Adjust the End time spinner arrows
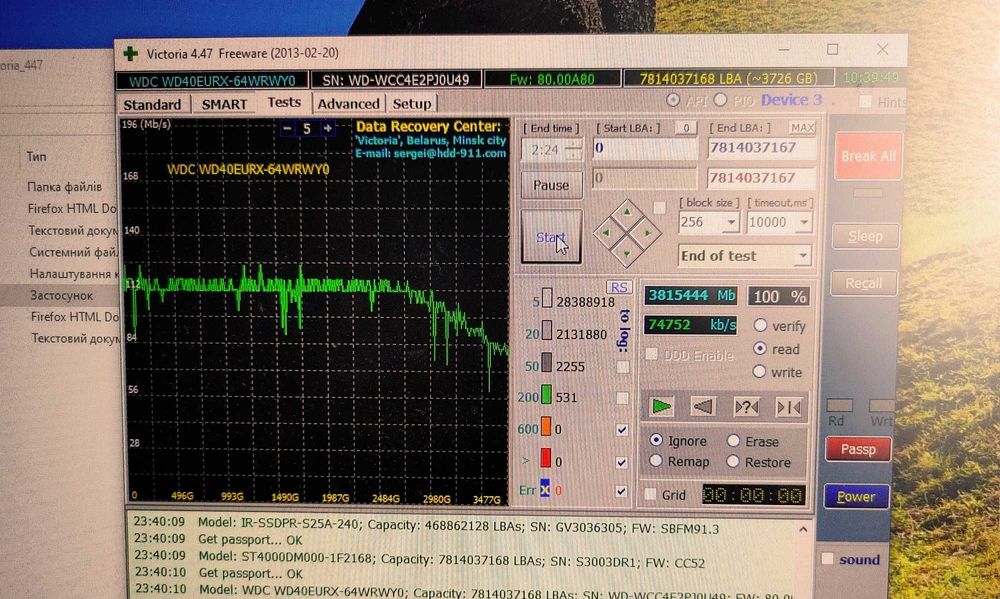Image resolution: width=1000 pixels, height=599 pixels. (x=573, y=151)
